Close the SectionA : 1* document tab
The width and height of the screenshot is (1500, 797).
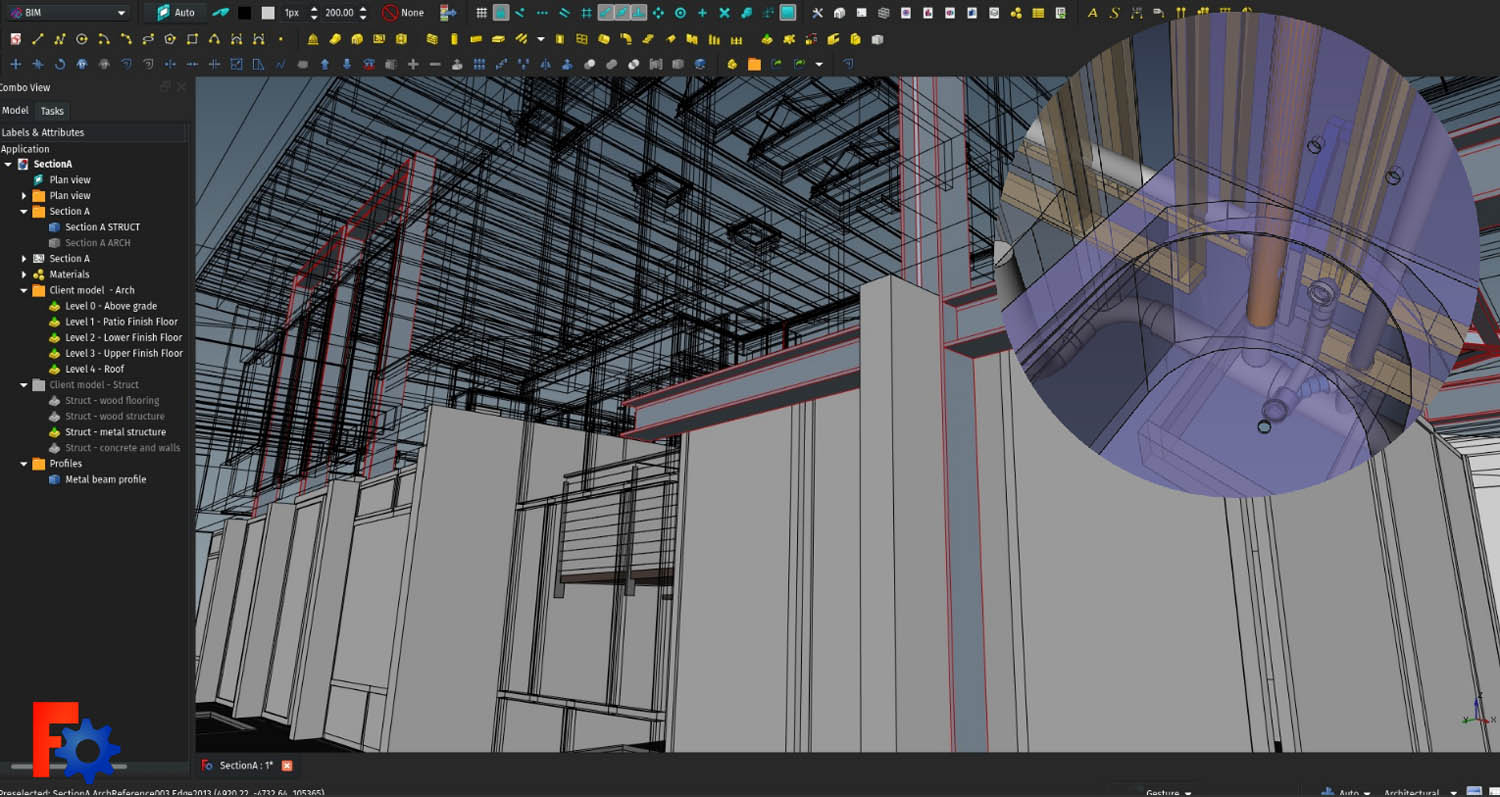pyautogui.click(x=287, y=765)
